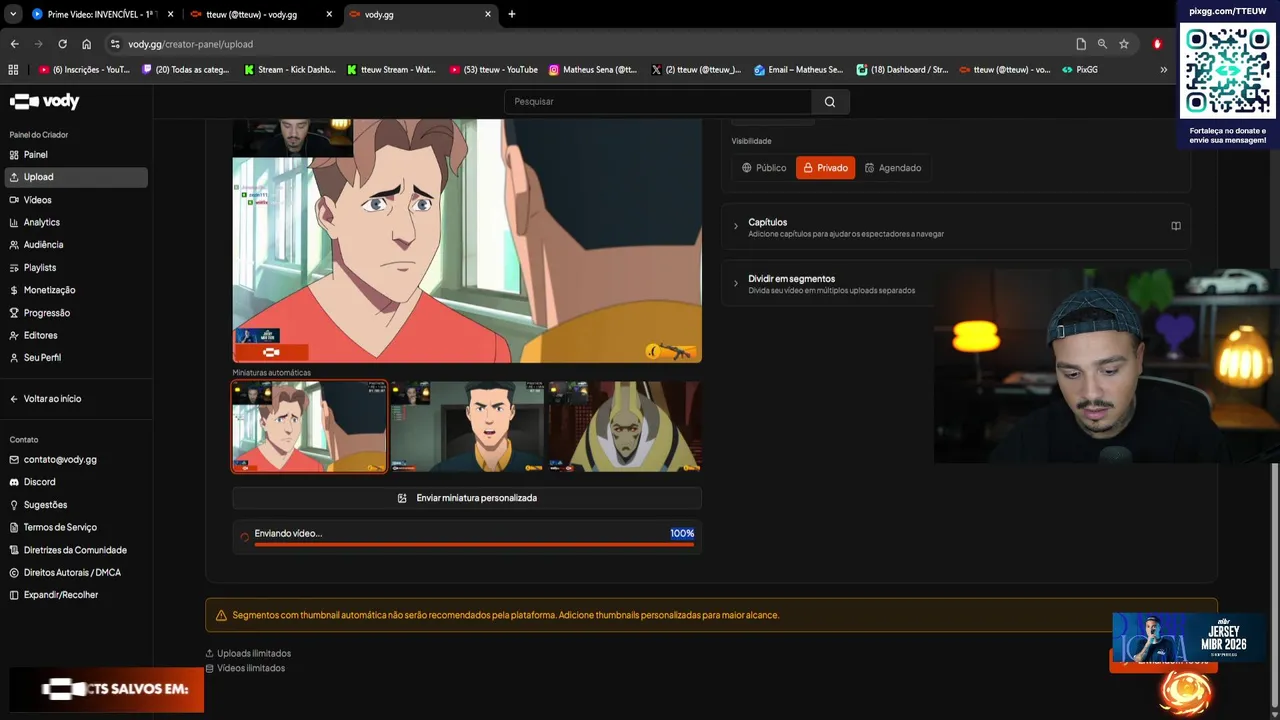Open the Vídeos sidebar section
This screenshot has width=1280, height=720.
76,200
